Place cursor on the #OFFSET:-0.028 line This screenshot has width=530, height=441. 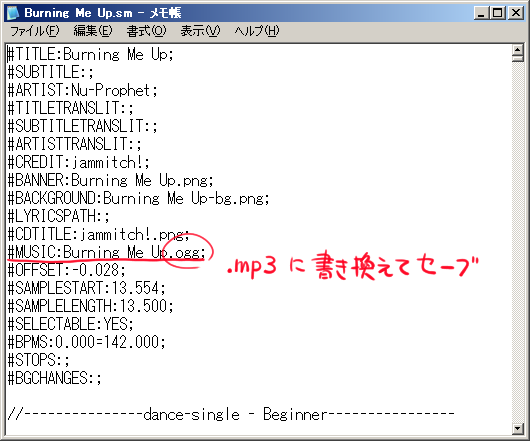point(67,270)
